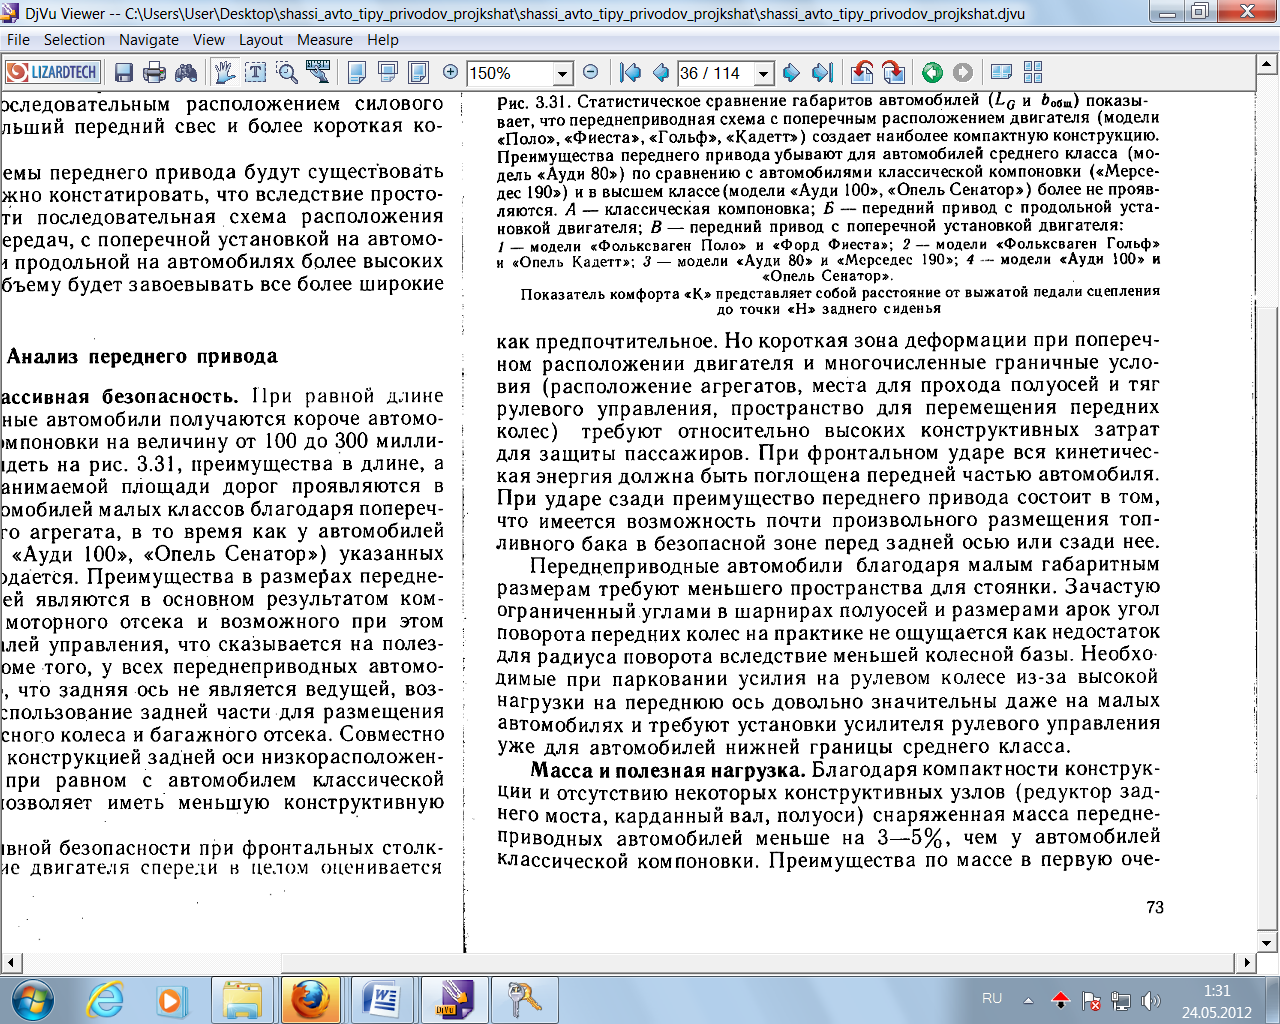Open the Navigate menu
The width and height of the screenshot is (1280, 1024).
pyautogui.click(x=149, y=40)
